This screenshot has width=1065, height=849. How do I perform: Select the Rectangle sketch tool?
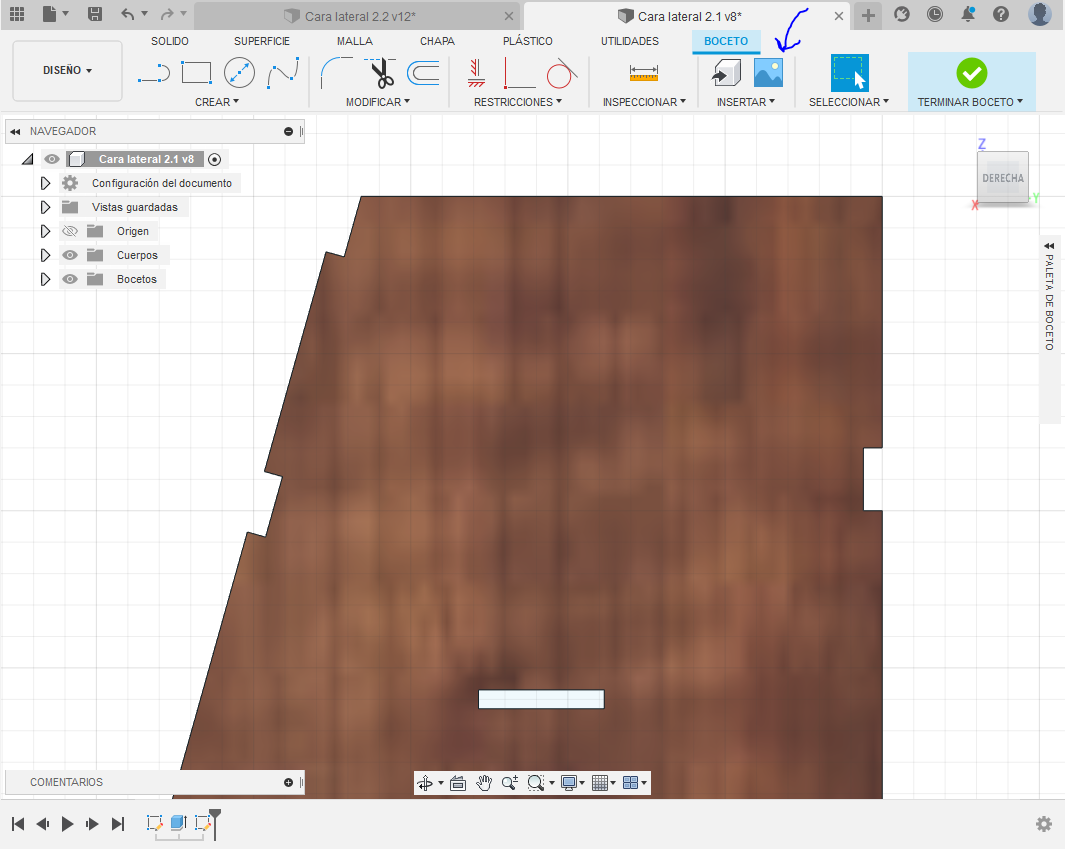coord(197,73)
